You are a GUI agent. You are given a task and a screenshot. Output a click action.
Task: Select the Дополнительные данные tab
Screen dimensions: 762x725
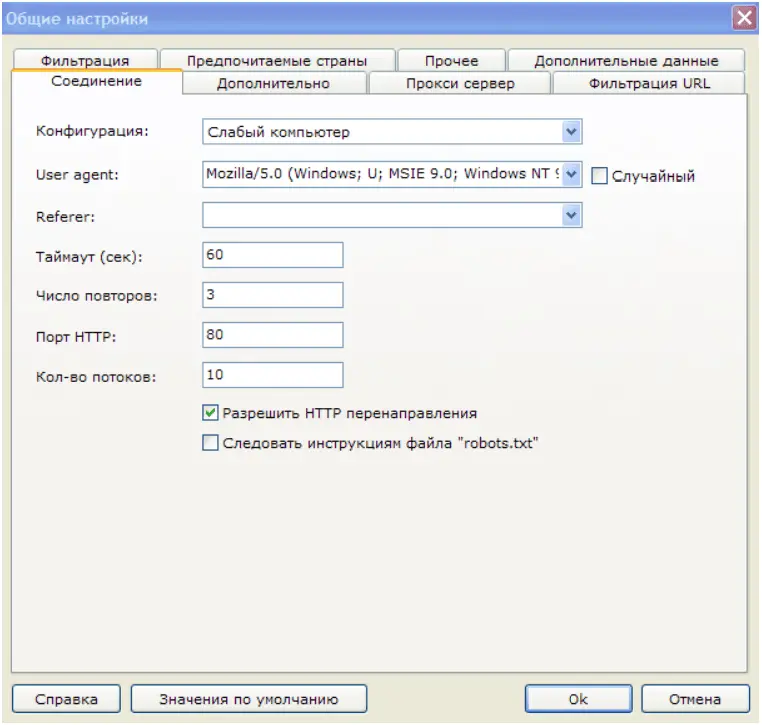[x=626, y=61]
